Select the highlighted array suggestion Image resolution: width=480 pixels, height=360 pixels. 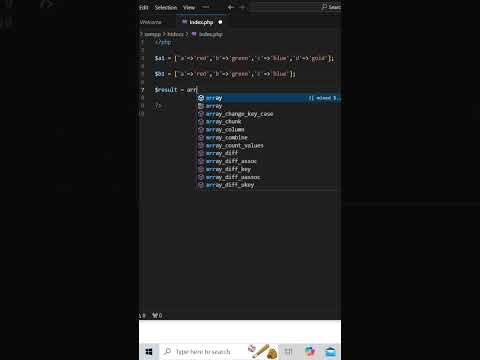(x=268, y=98)
